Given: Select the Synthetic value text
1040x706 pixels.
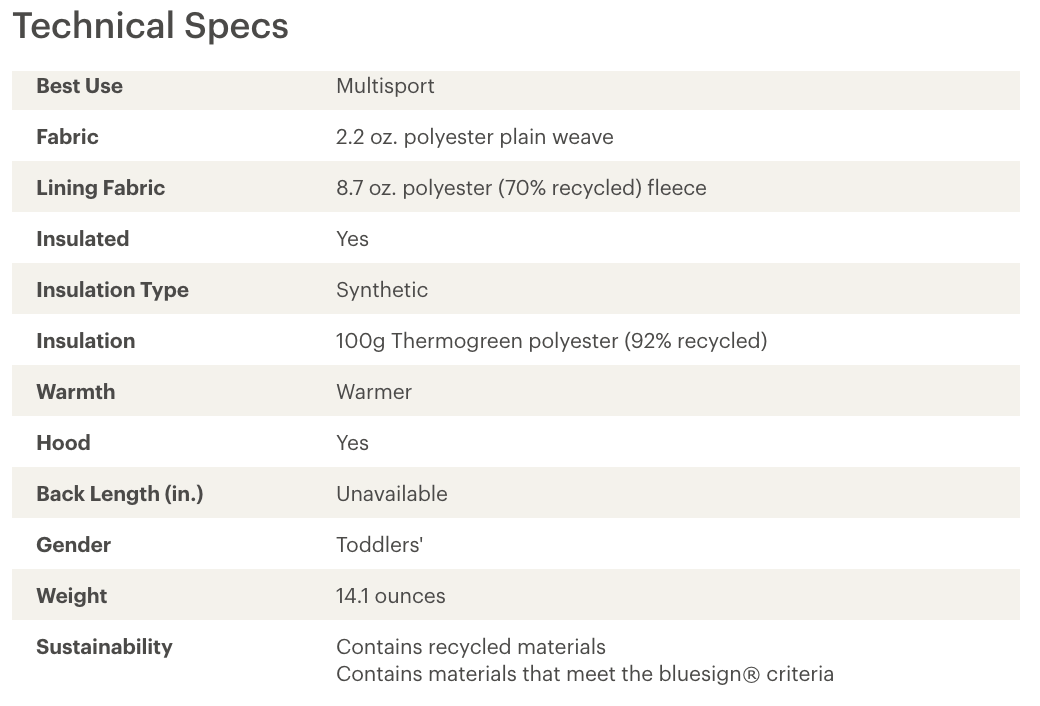Looking at the screenshot, I should pyautogui.click(x=382, y=290).
